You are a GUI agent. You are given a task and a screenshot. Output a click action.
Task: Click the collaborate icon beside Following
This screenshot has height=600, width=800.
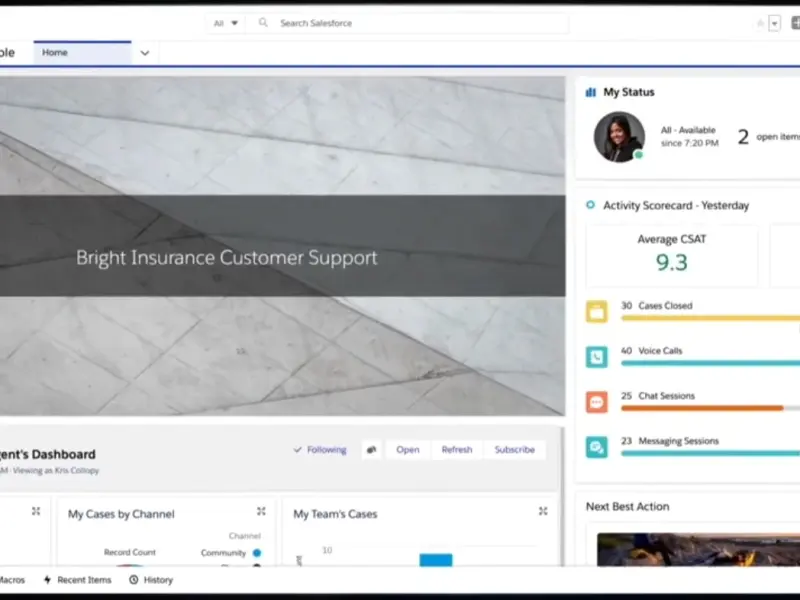click(x=371, y=450)
